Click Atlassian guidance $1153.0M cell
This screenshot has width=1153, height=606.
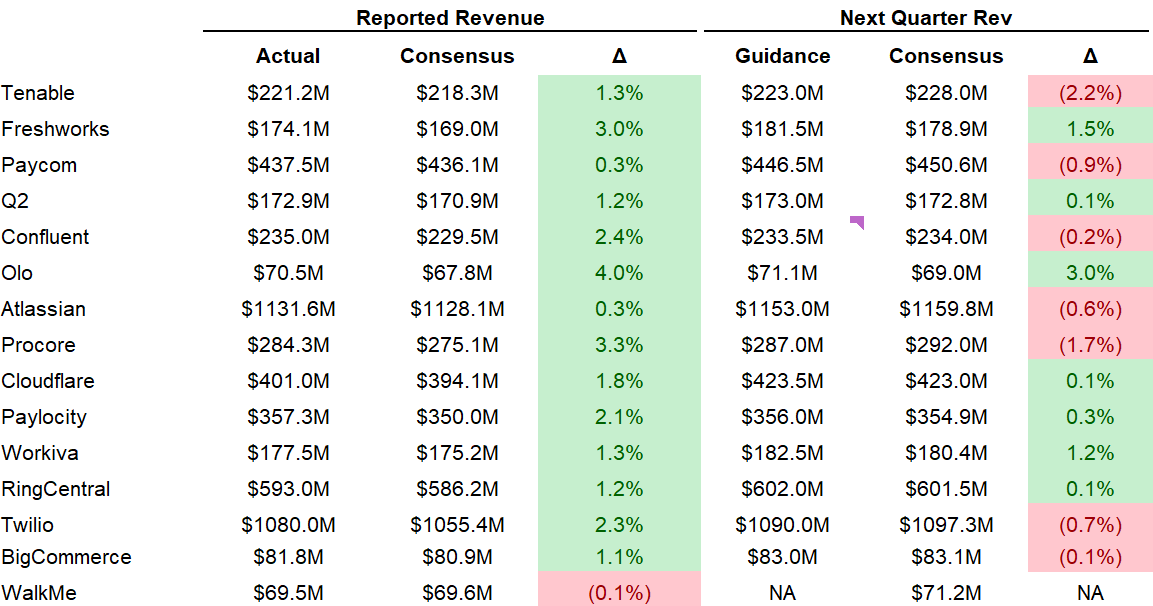tap(782, 310)
